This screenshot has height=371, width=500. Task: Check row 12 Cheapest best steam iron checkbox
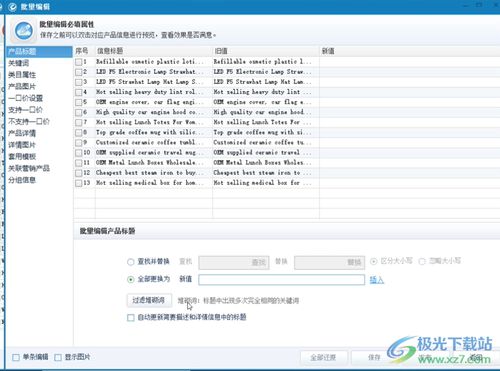click(x=78, y=173)
